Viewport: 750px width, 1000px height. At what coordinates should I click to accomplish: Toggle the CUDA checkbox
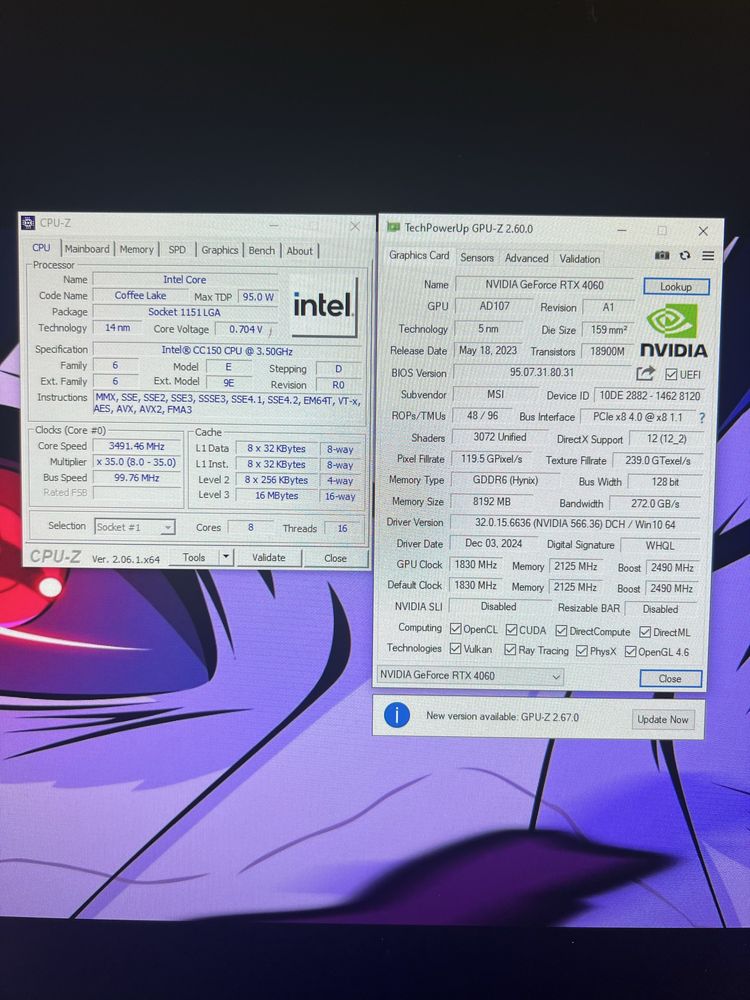[x=511, y=630]
